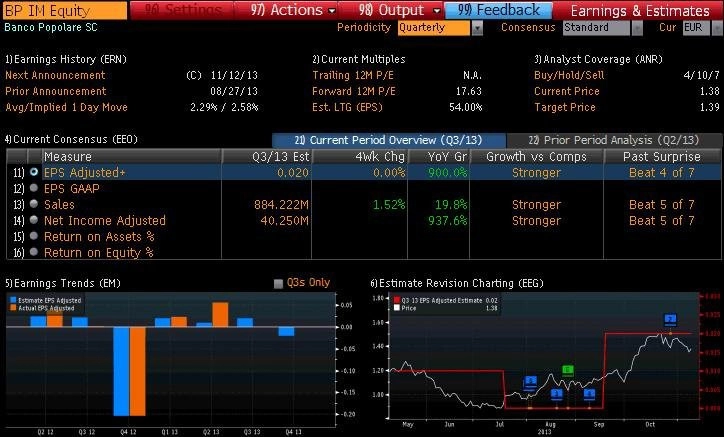Click the BP IM Equity security field

[64, 10]
